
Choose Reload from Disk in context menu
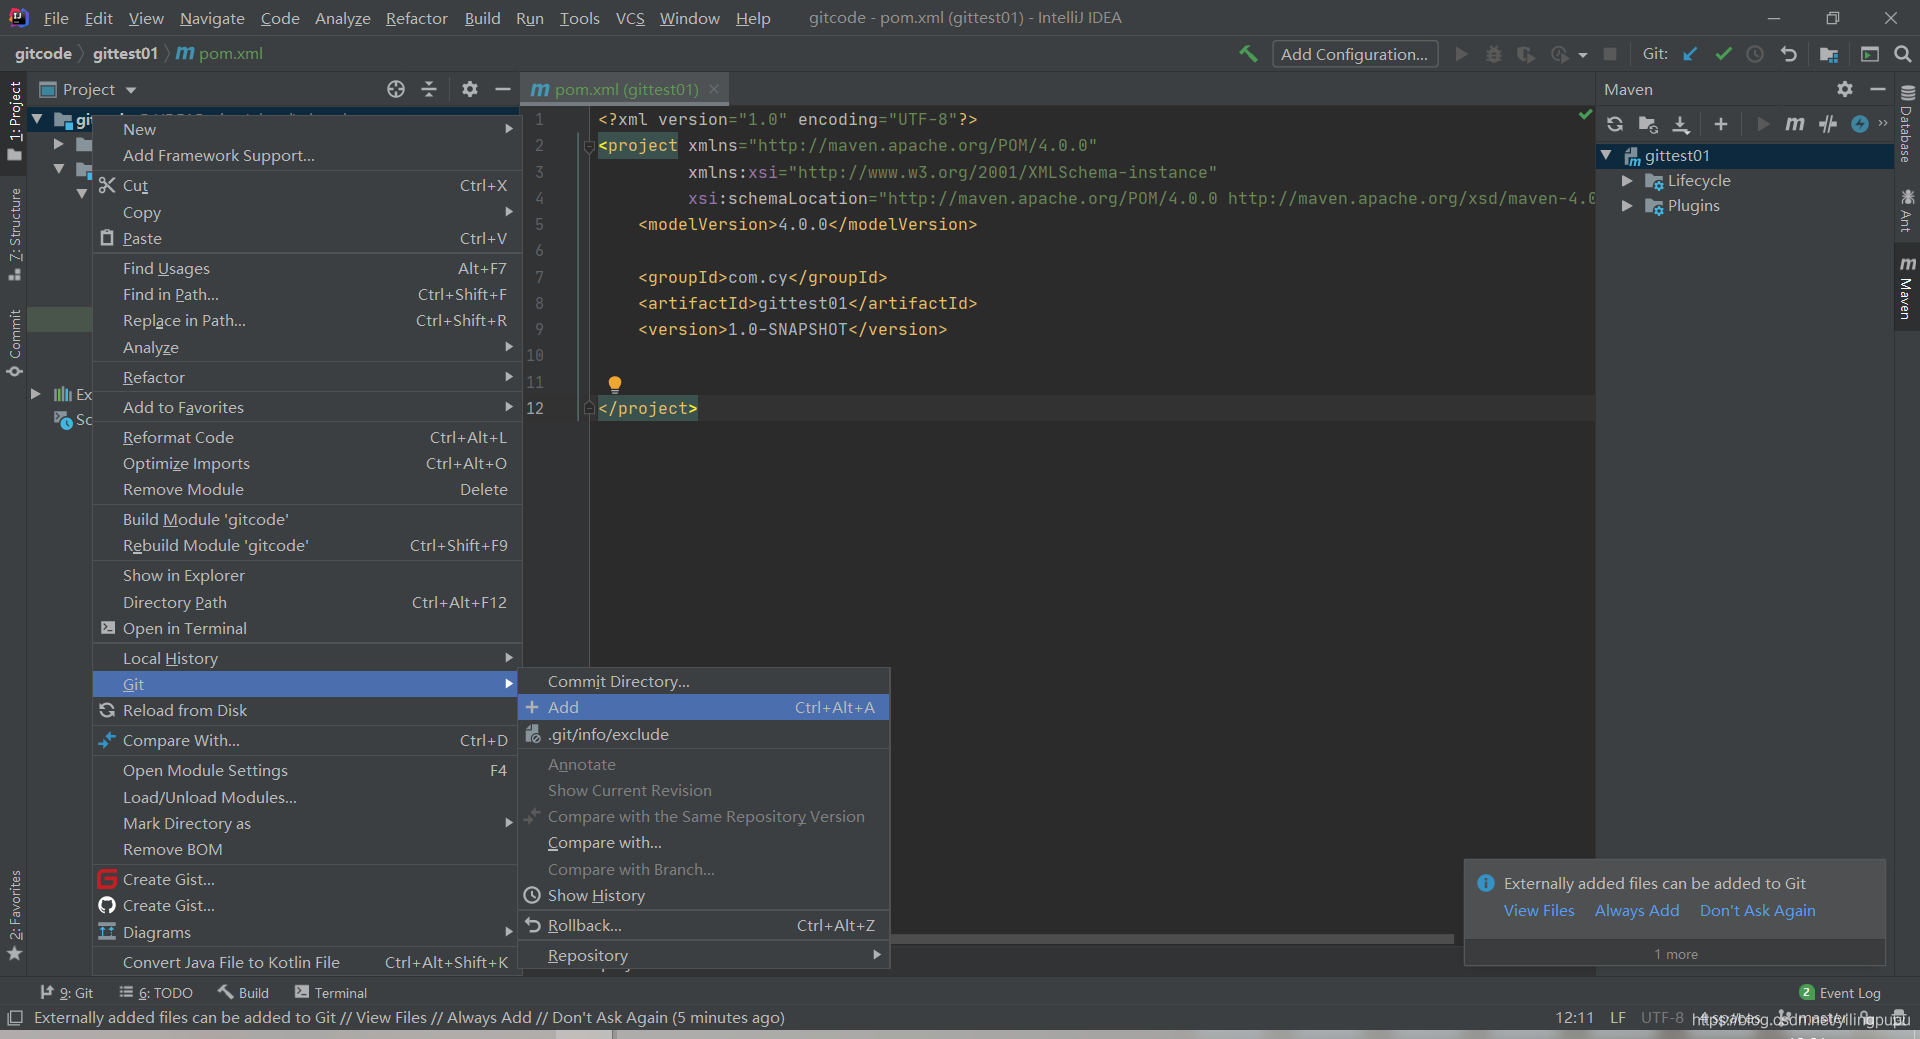click(308, 711)
